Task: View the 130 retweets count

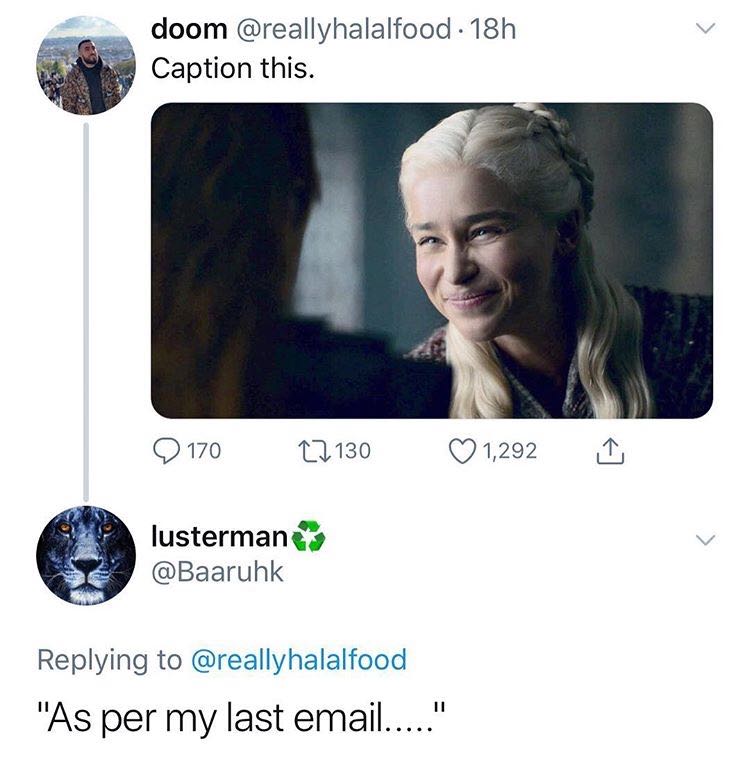Action: 353,450
